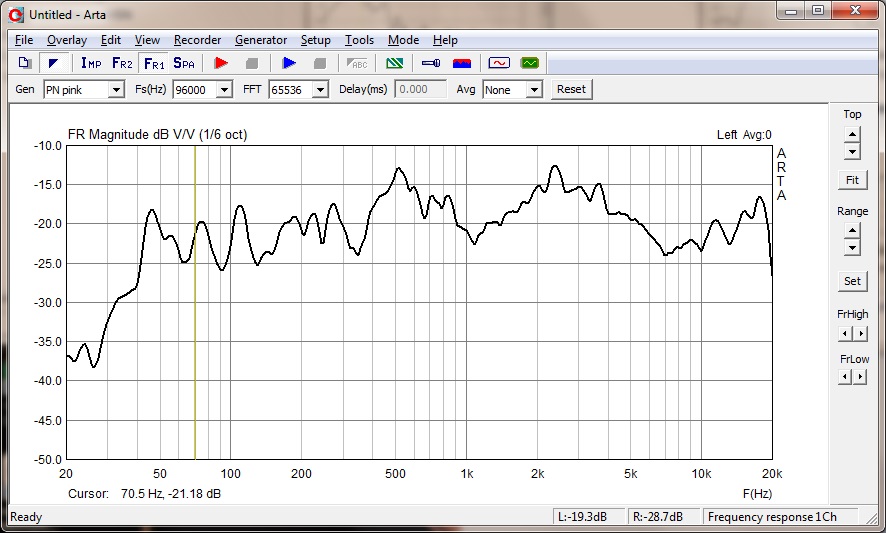Click the blue calibration probe icon
This screenshot has width=886, height=533.
tap(431, 63)
